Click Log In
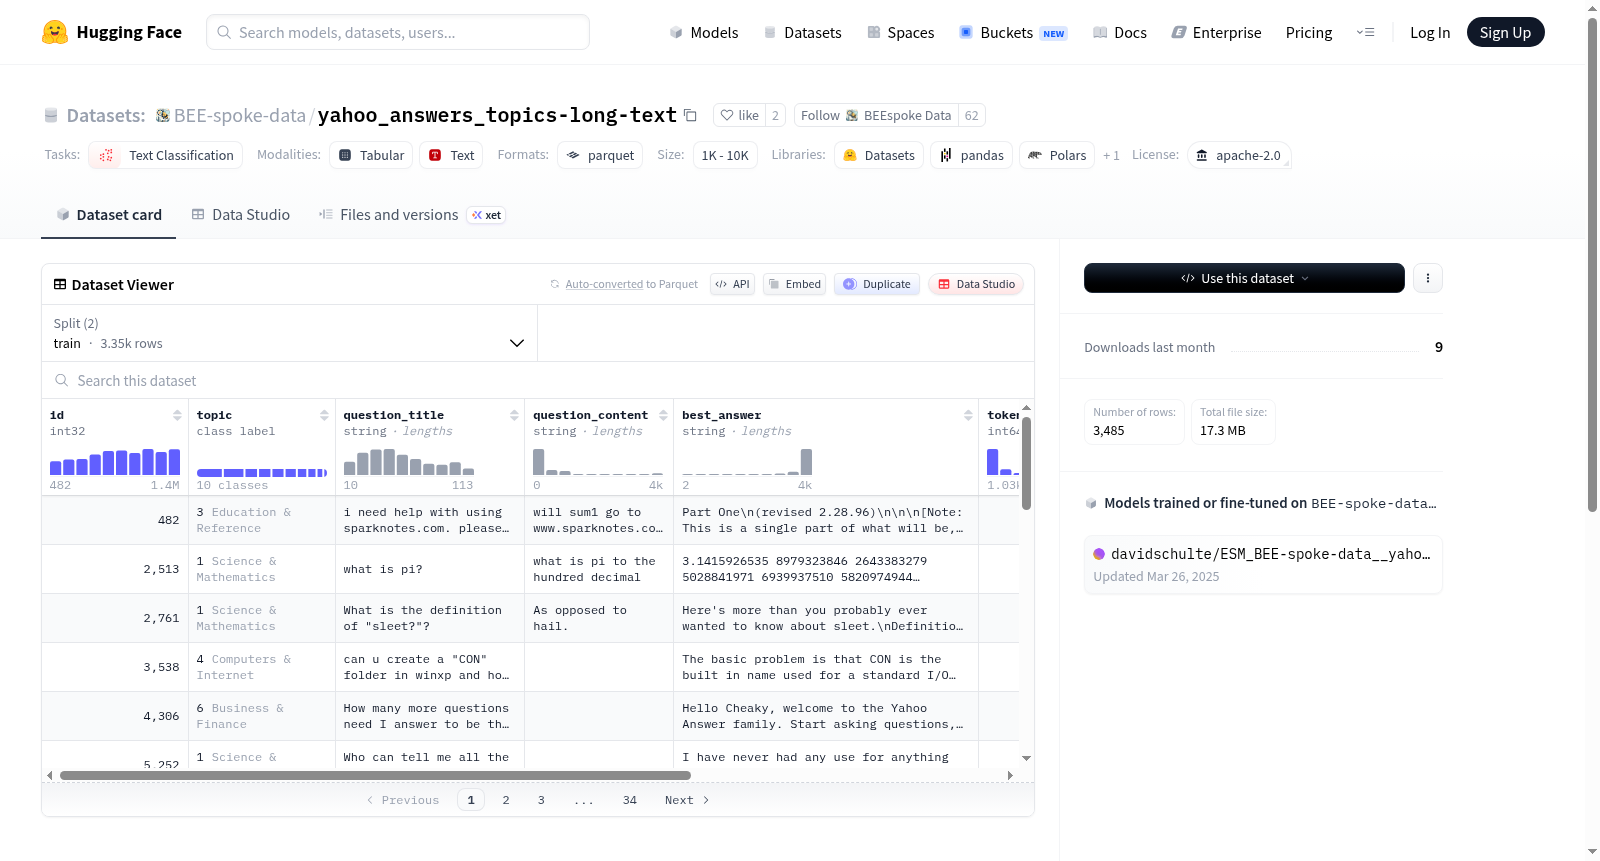Image resolution: width=1600 pixels, height=861 pixels. tap(1430, 32)
